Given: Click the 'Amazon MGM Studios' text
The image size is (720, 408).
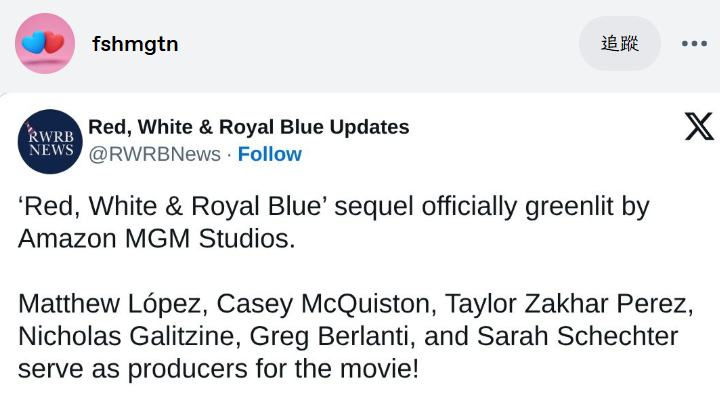Looking at the screenshot, I should coord(156,239).
